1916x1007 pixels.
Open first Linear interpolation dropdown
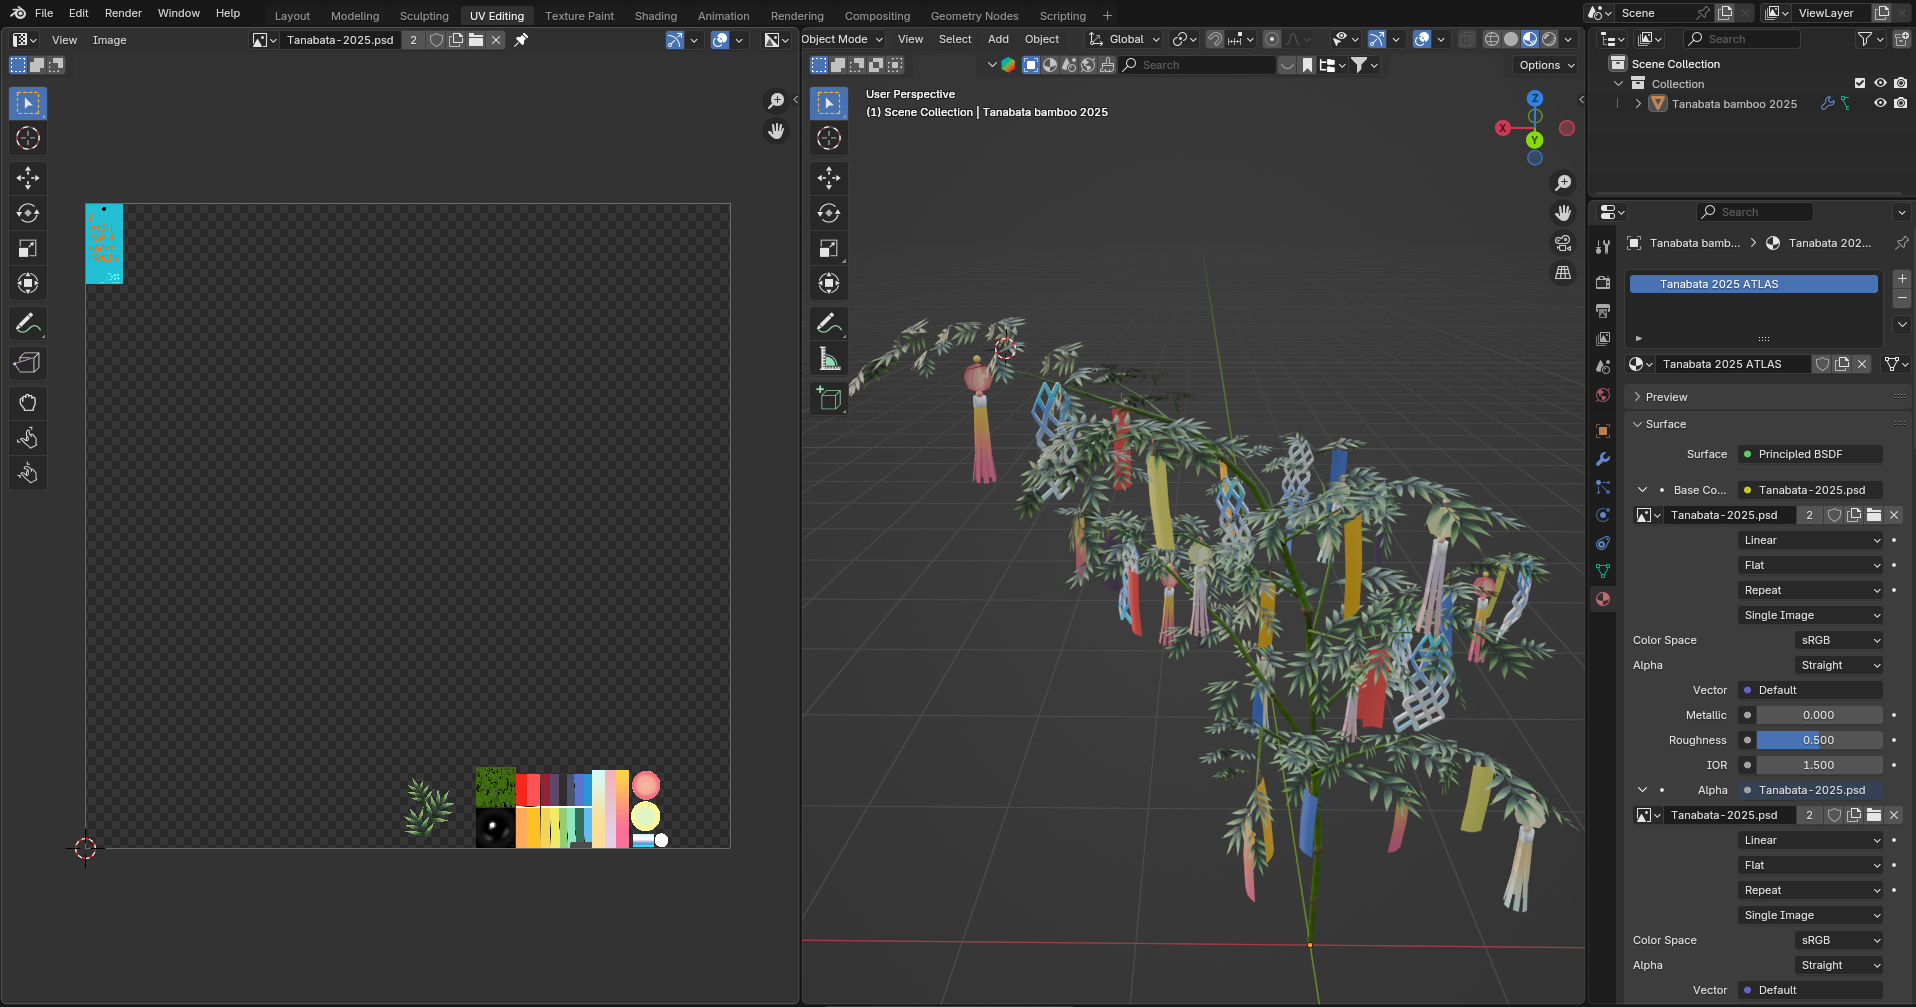(x=1811, y=540)
